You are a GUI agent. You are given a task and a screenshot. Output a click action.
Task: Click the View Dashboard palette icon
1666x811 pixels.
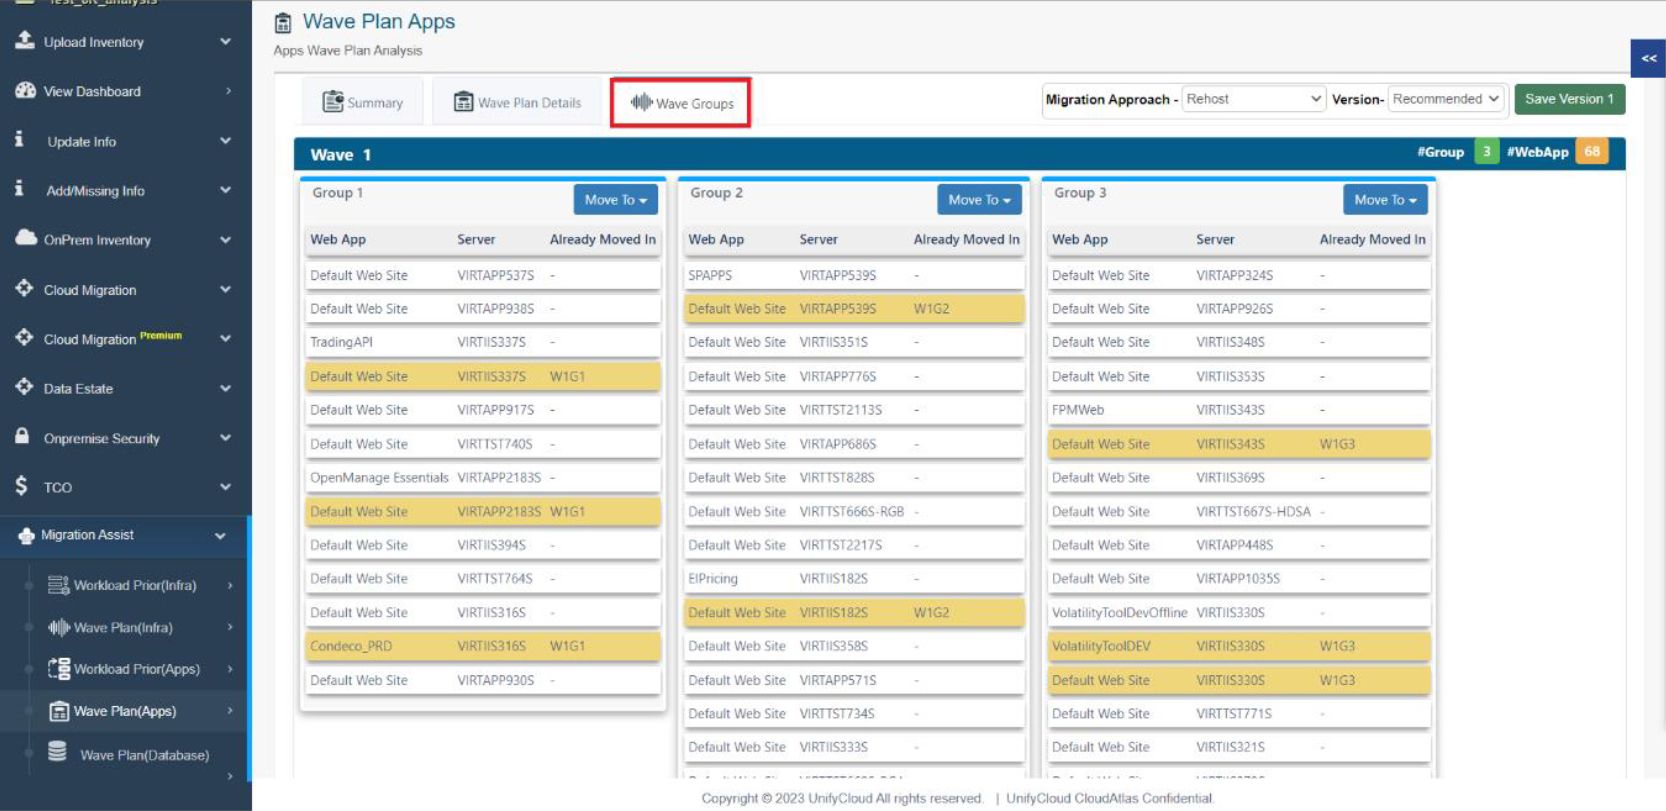click(x=25, y=90)
